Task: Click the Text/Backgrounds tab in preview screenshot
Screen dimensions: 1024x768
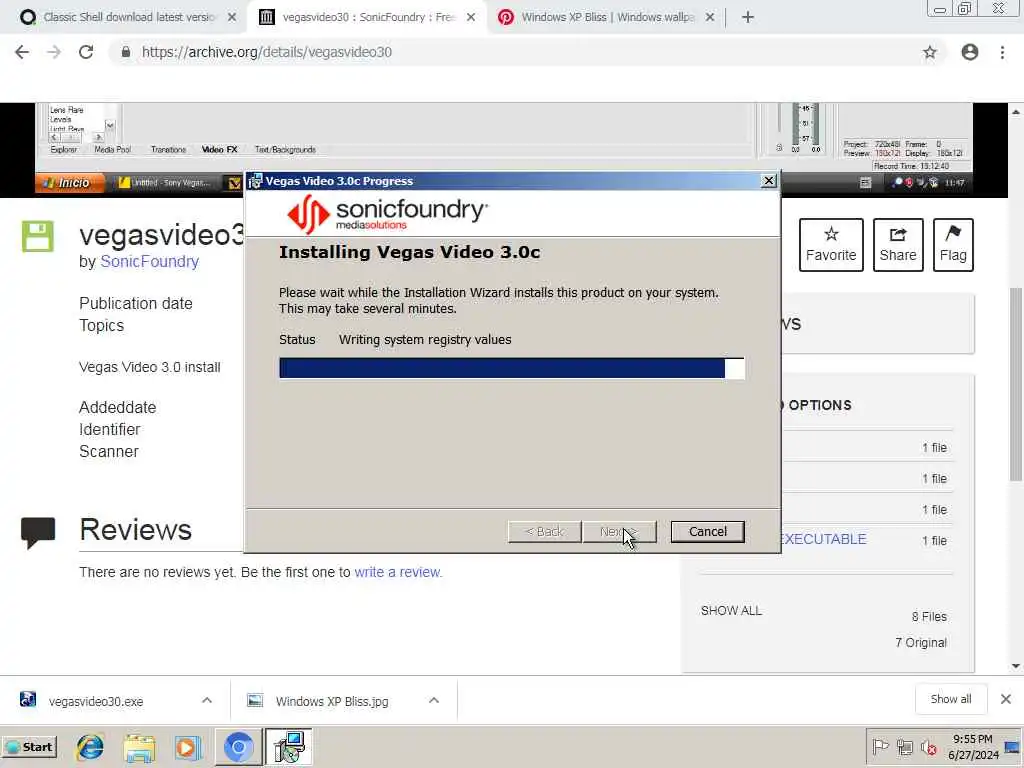Action: click(285, 150)
